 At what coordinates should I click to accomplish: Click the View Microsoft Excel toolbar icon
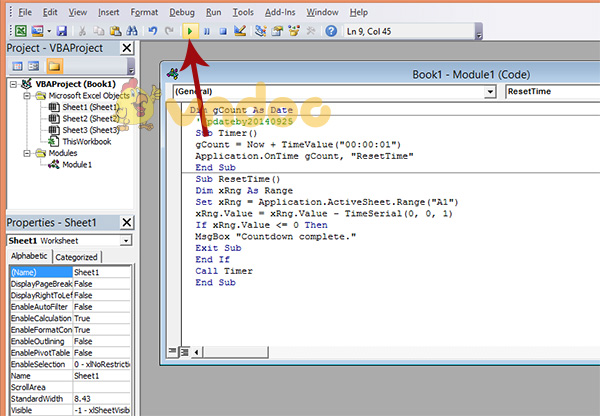tap(21, 31)
